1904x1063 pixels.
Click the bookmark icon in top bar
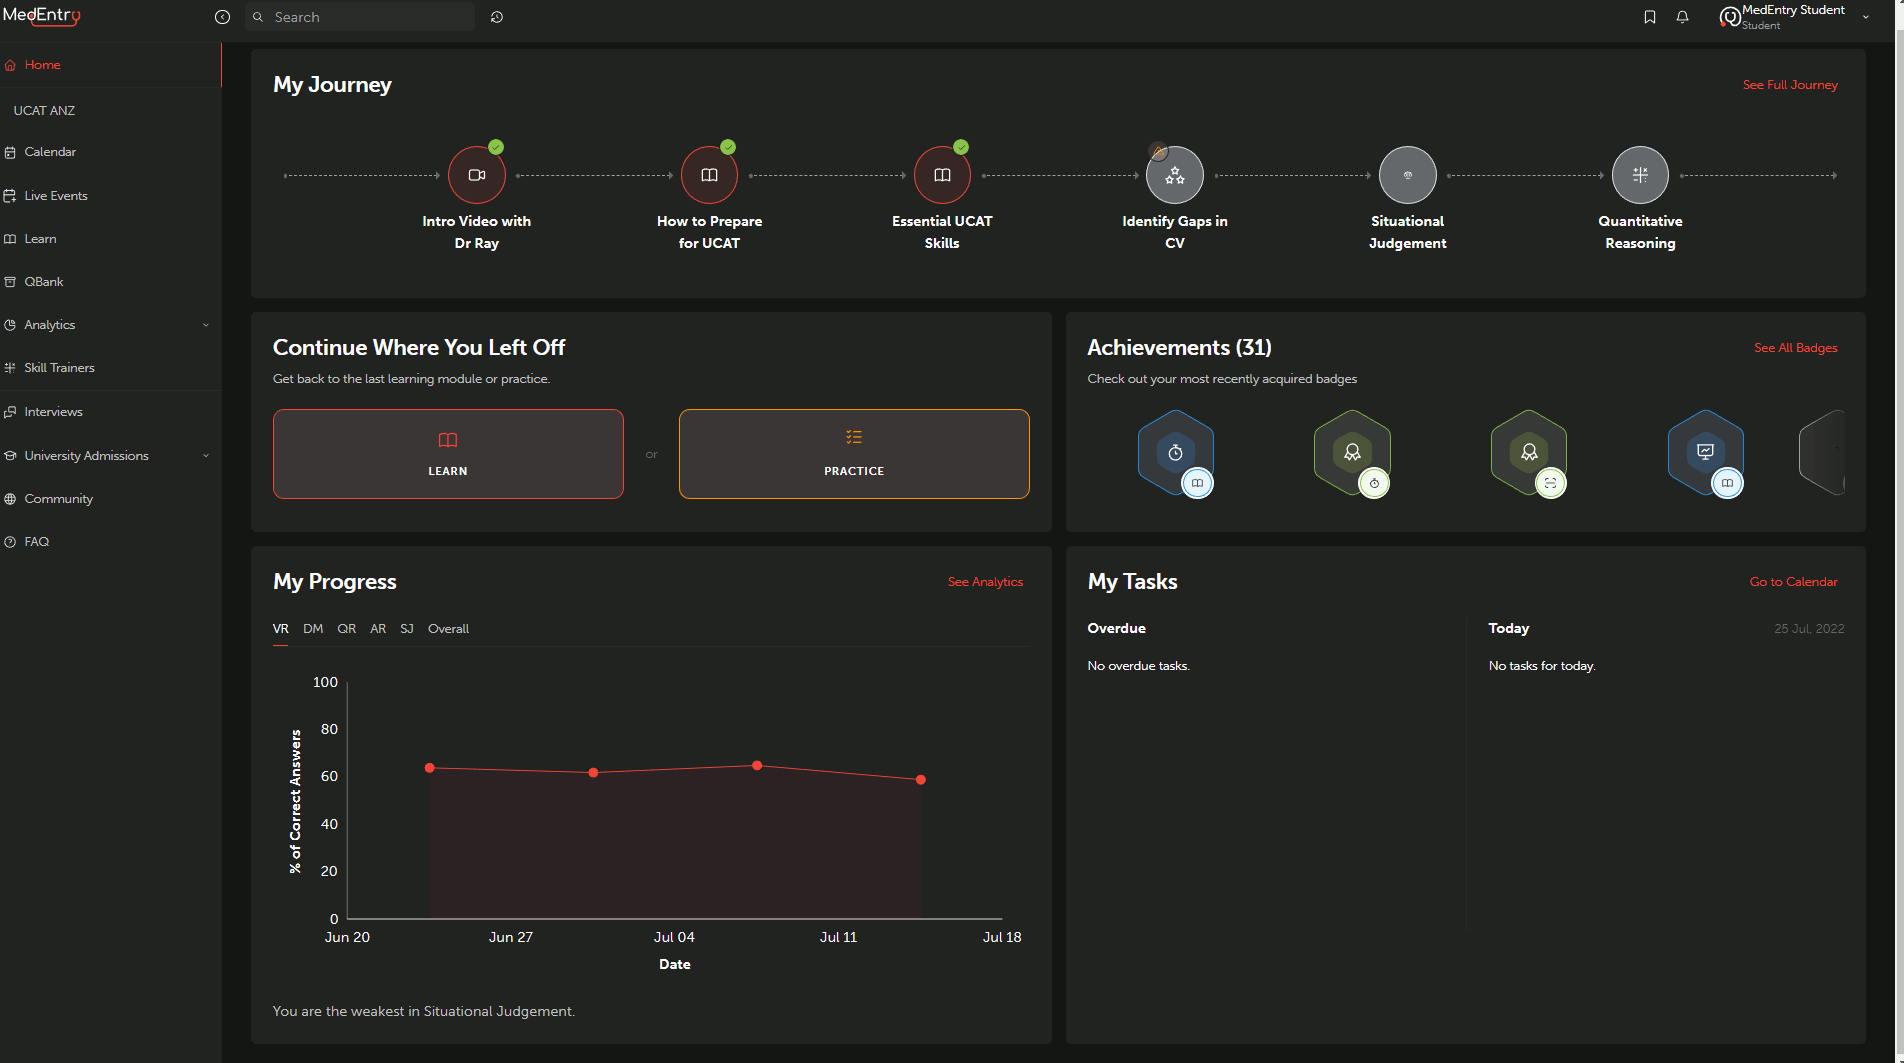click(x=1650, y=17)
